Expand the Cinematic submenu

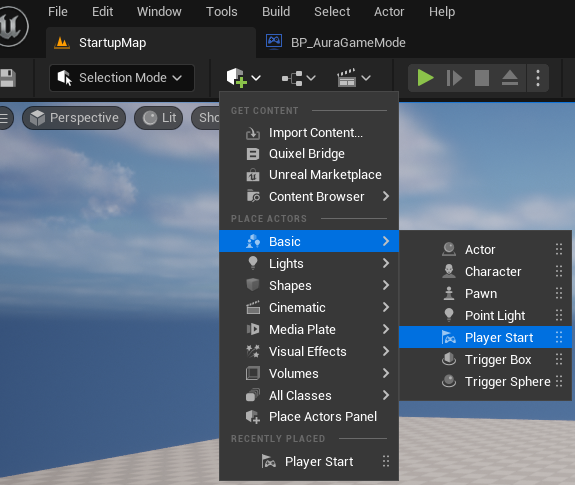pos(309,307)
